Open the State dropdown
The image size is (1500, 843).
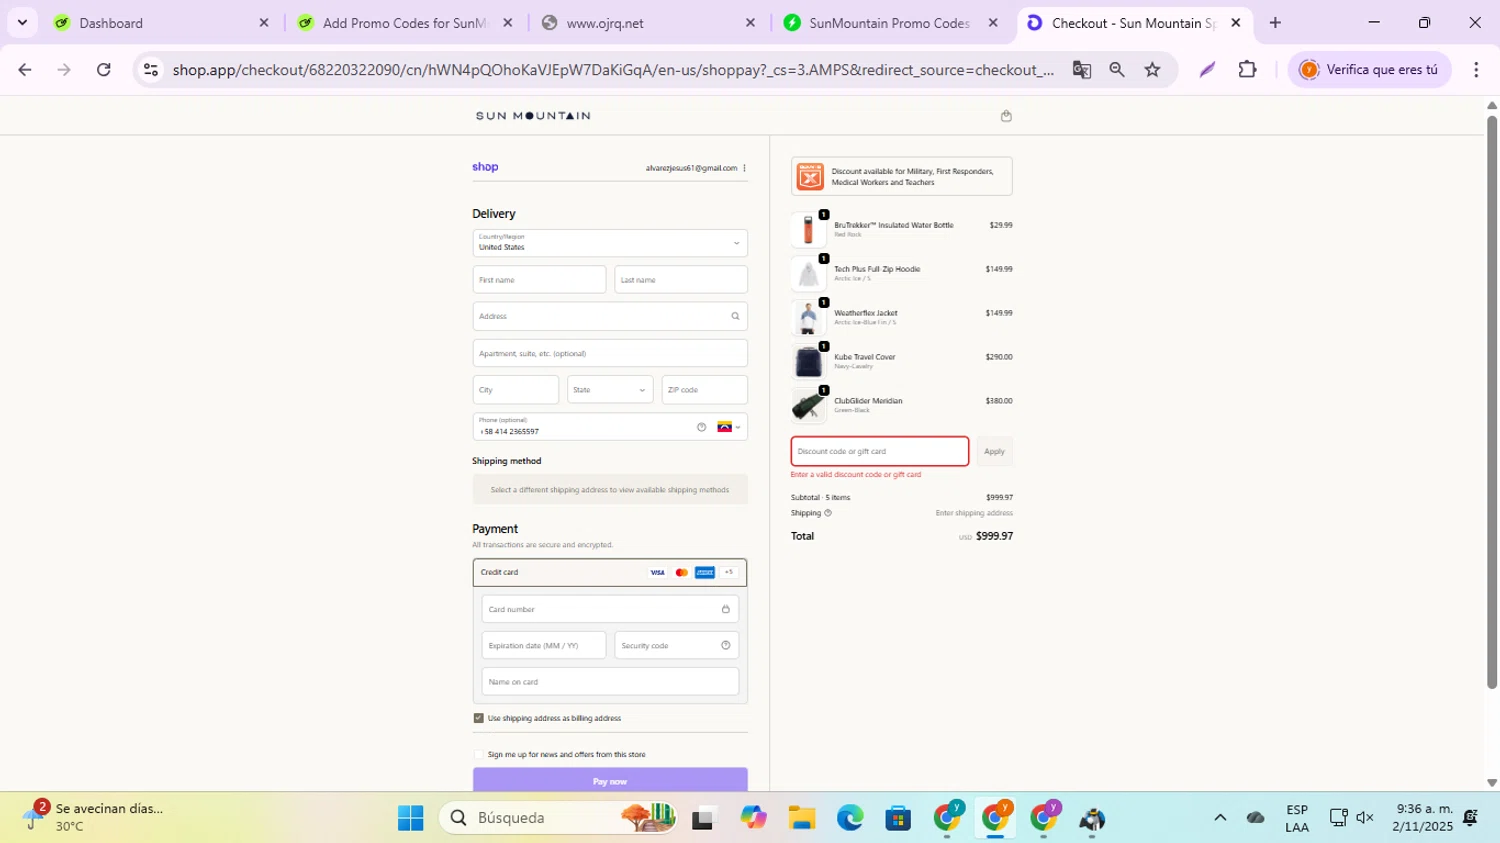[x=610, y=390]
